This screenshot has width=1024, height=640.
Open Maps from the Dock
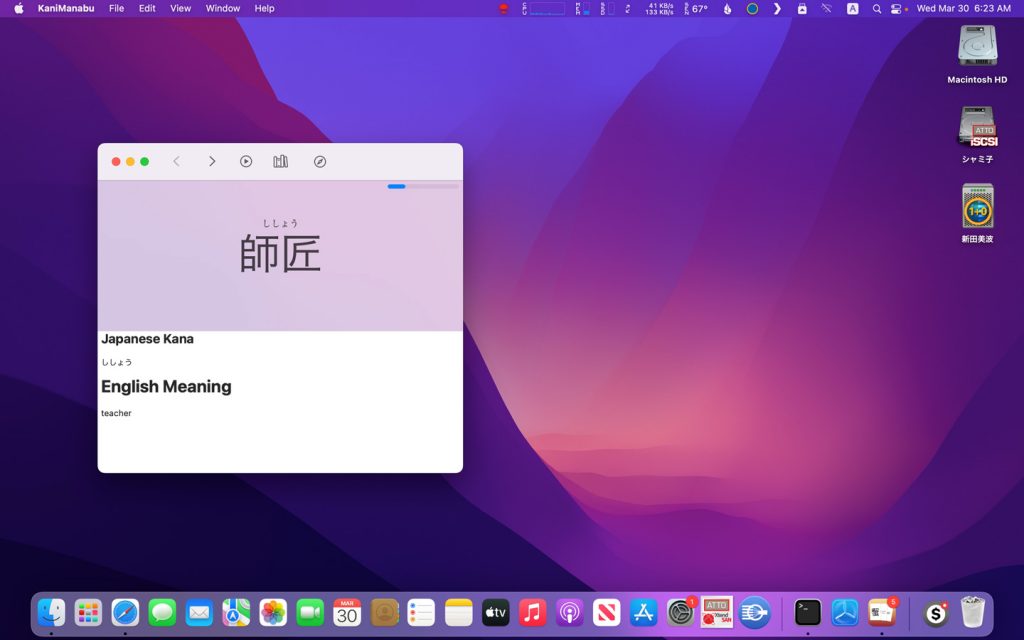(x=236, y=613)
